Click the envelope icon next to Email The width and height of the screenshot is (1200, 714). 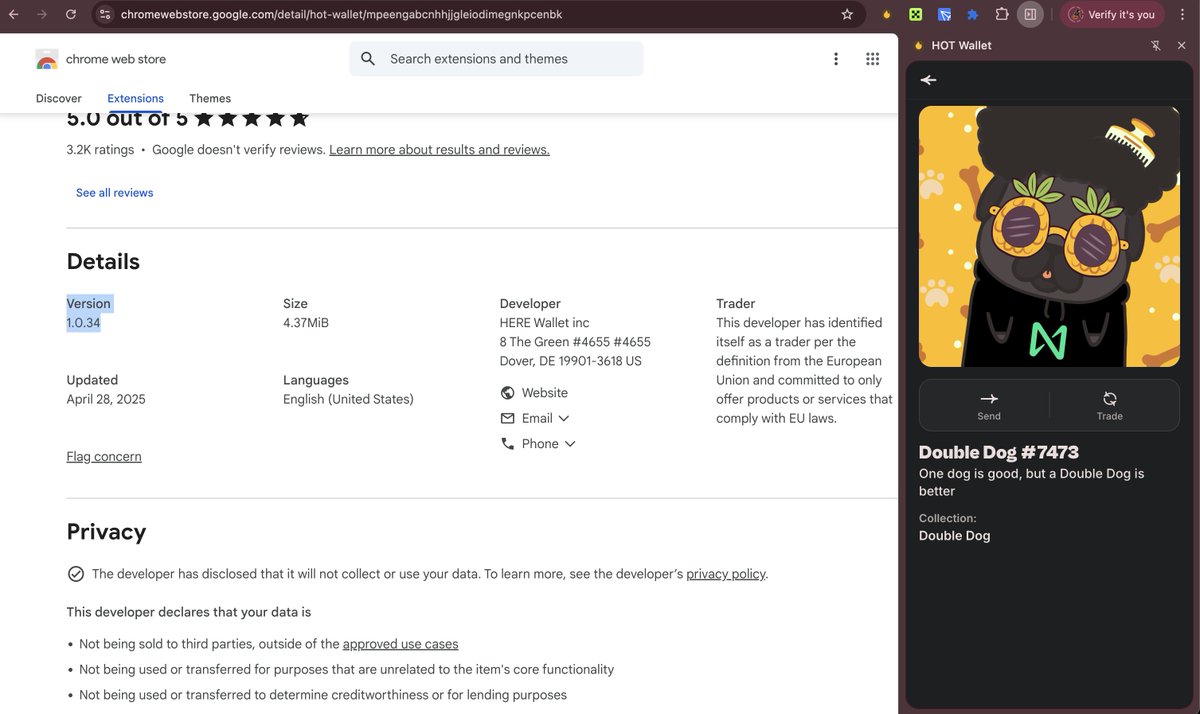click(x=508, y=418)
